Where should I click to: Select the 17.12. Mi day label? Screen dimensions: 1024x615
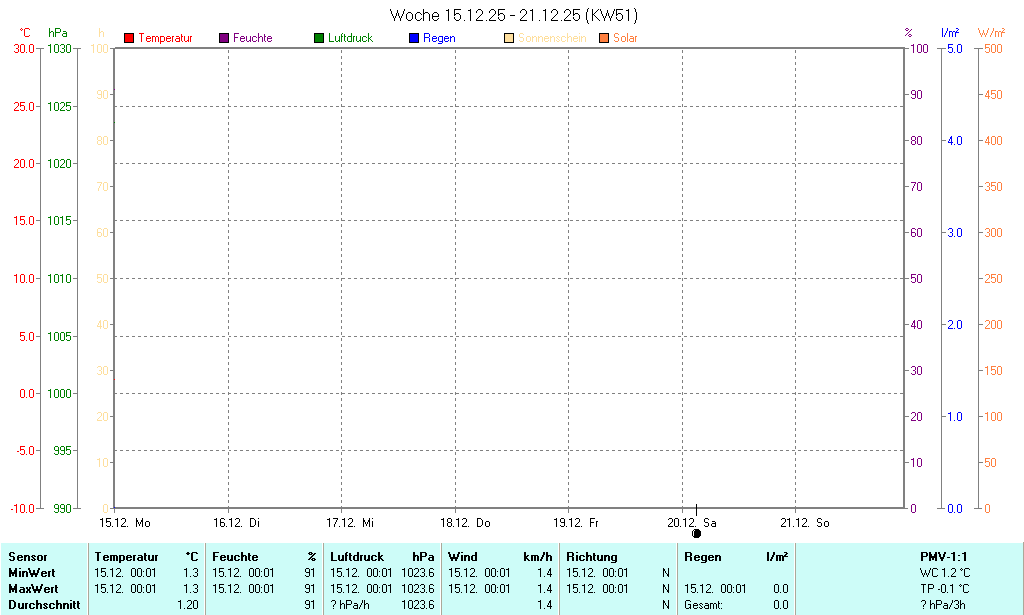pyautogui.click(x=351, y=523)
